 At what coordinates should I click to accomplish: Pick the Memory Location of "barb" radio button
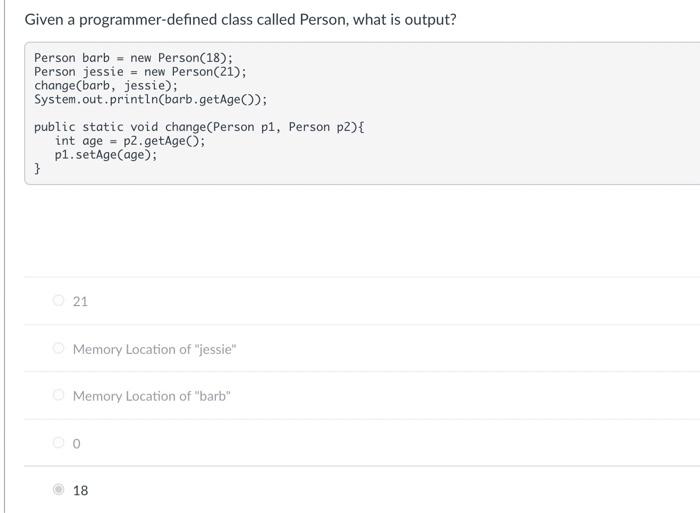pos(58,396)
